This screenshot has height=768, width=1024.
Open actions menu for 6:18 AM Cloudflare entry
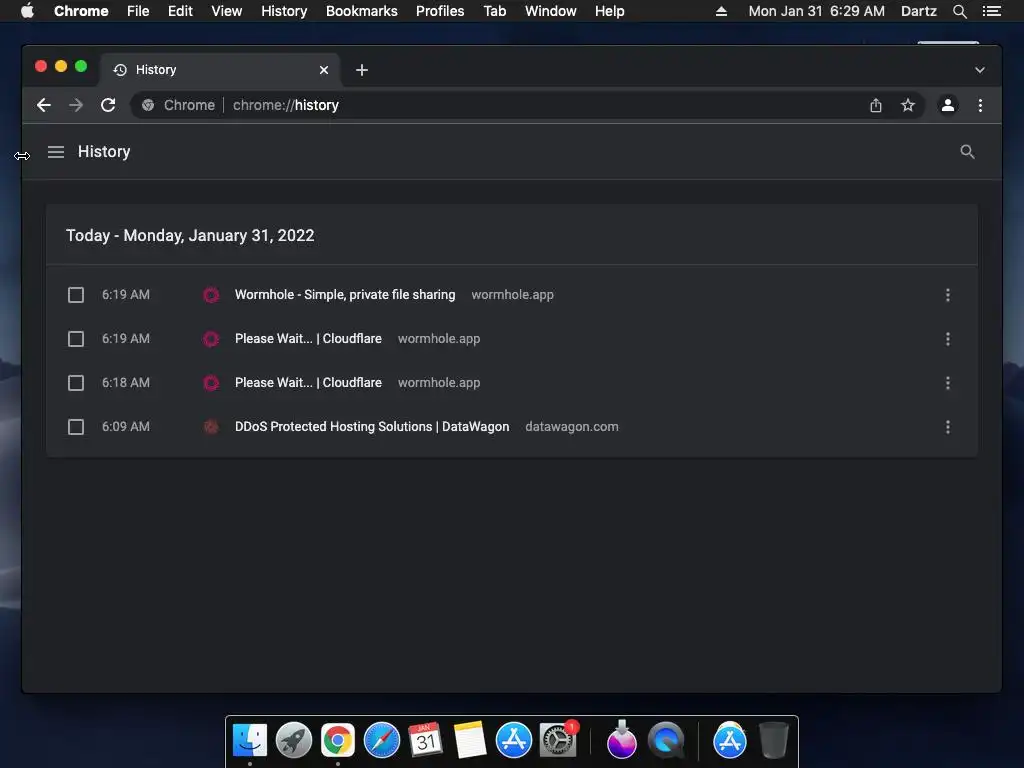pos(948,383)
